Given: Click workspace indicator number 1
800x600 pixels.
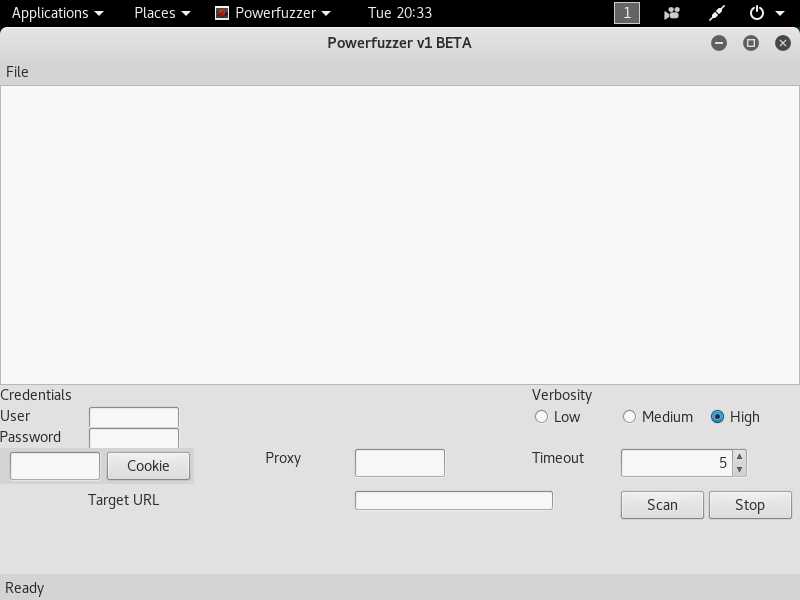Looking at the screenshot, I should click(627, 13).
